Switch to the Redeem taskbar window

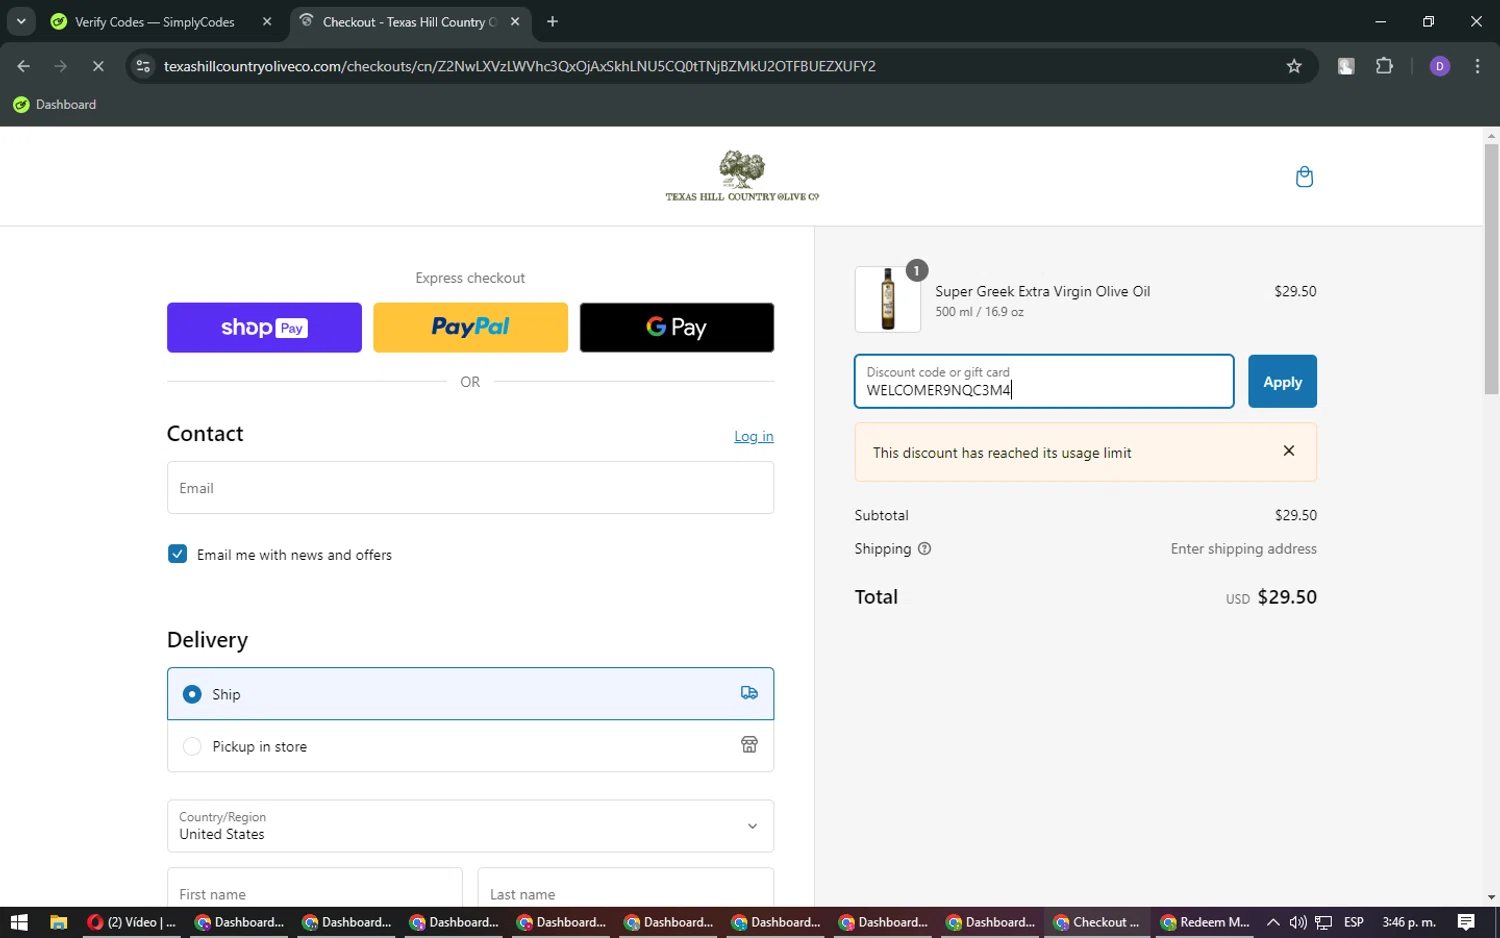coord(1205,922)
